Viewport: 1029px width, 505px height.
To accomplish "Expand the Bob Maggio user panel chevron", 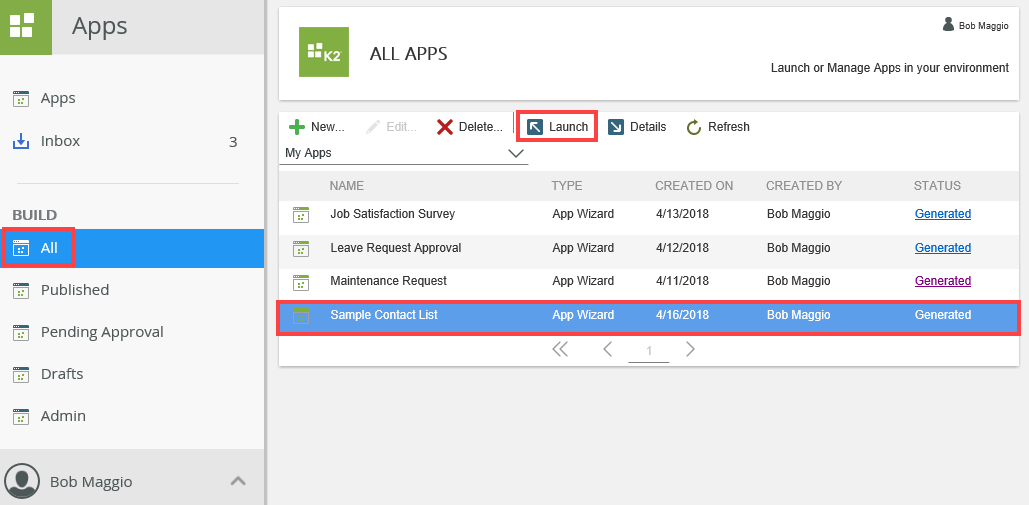I will click(x=238, y=481).
